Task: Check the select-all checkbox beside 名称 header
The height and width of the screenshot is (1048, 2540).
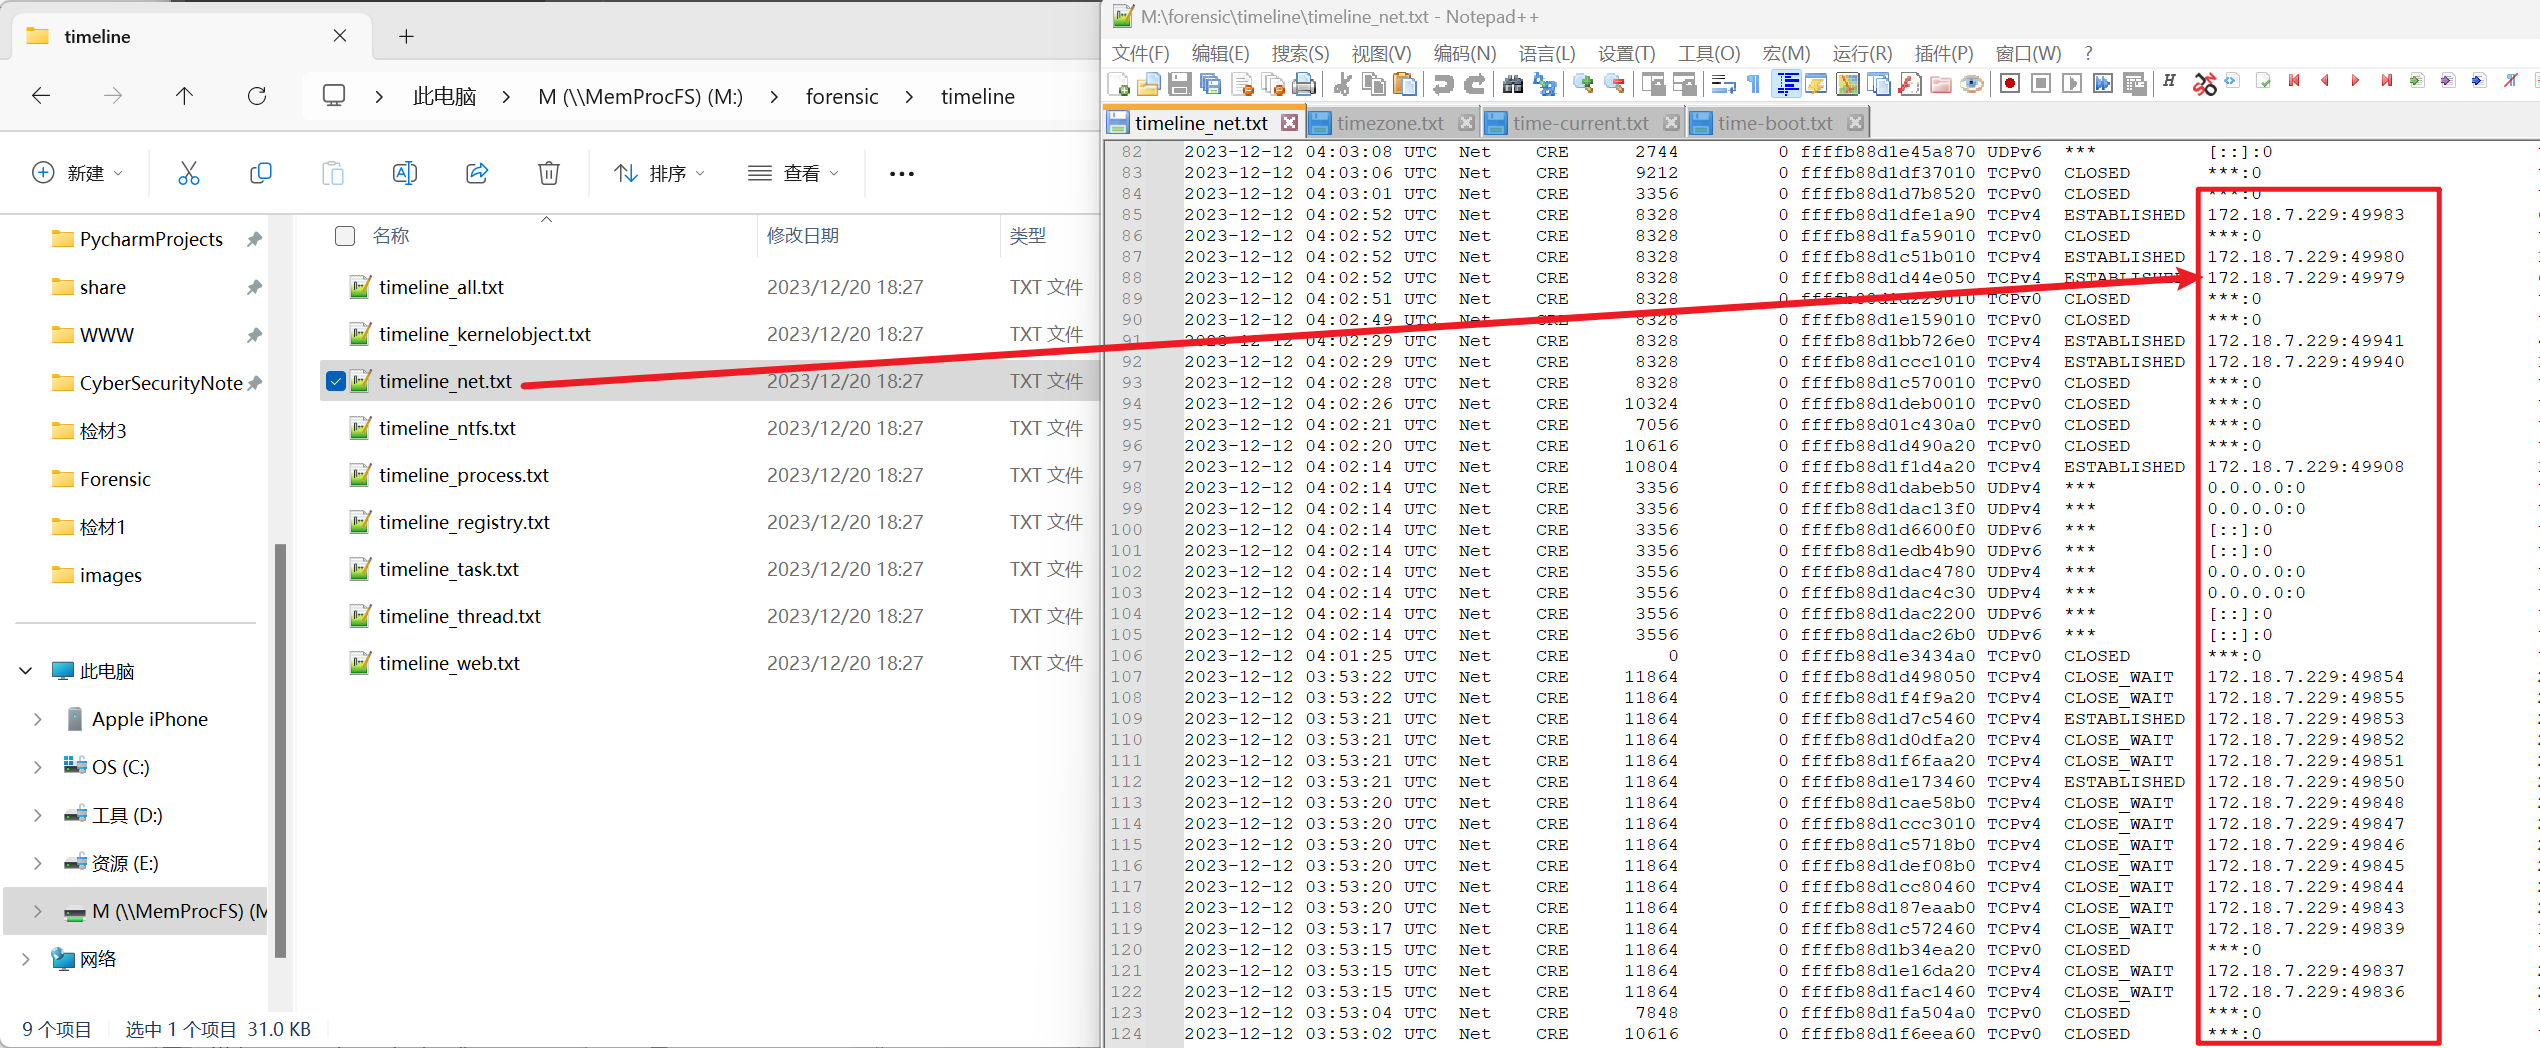Action: (345, 236)
